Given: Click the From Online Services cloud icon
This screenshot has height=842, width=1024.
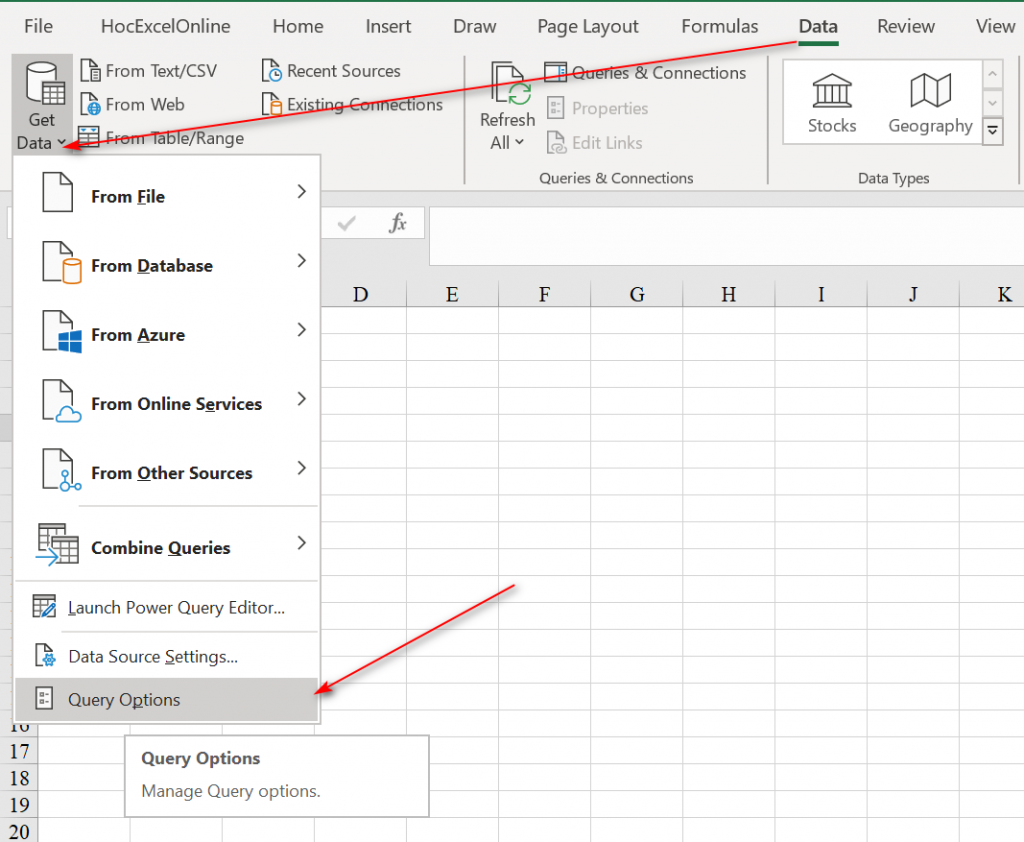Looking at the screenshot, I should (x=62, y=401).
